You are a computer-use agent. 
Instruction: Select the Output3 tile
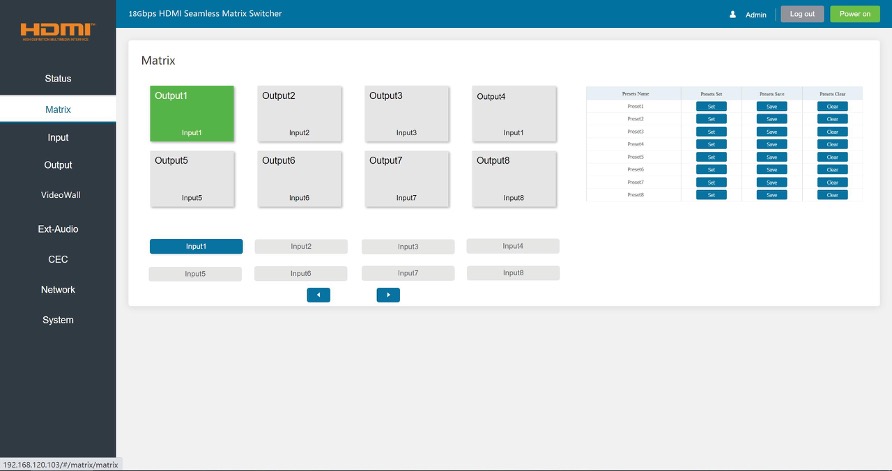[x=407, y=113]
